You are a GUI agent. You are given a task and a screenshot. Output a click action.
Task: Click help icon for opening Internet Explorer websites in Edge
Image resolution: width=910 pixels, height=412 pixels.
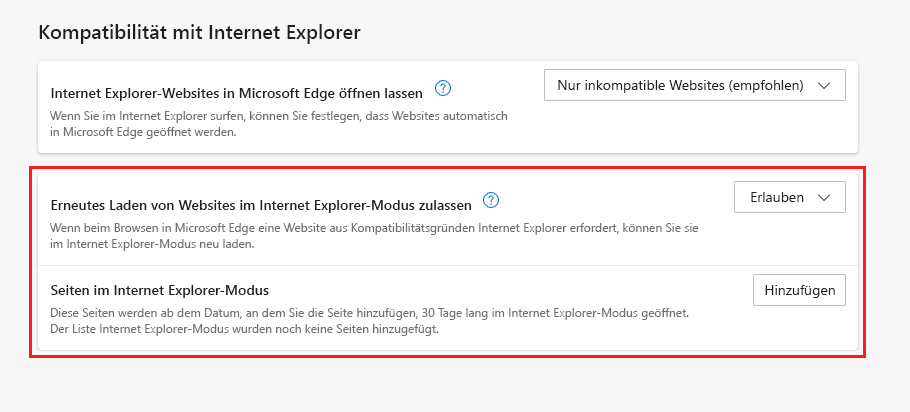coord(444,88)
